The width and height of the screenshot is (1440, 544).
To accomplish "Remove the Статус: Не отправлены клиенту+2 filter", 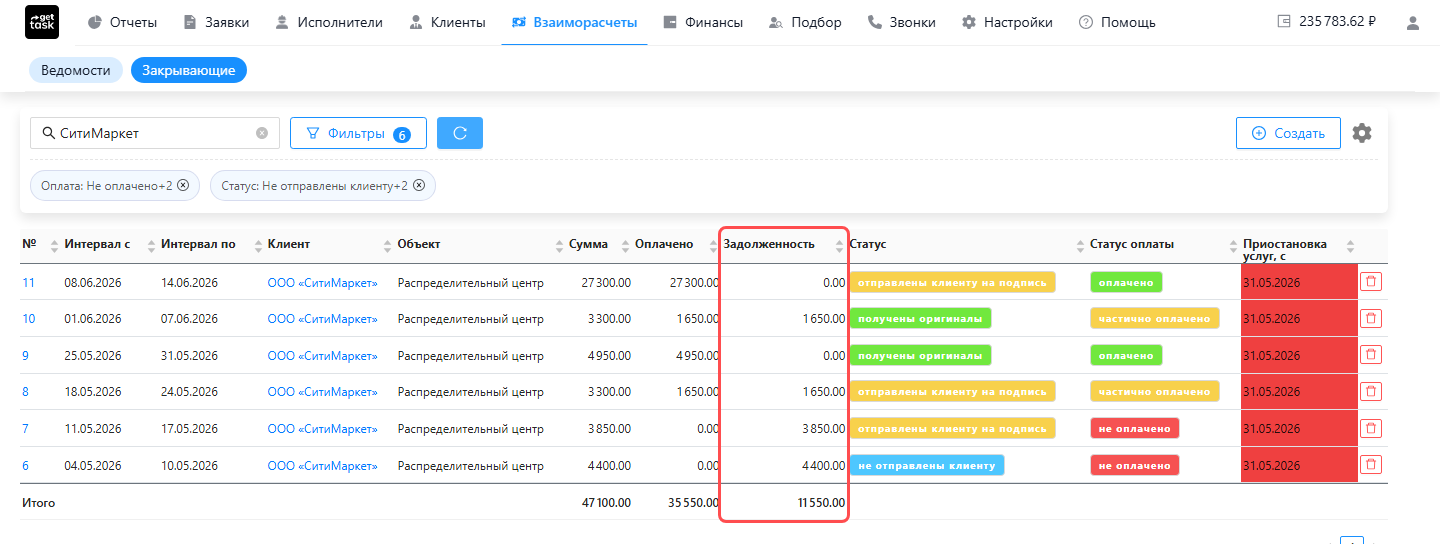I will click(419, 186).
